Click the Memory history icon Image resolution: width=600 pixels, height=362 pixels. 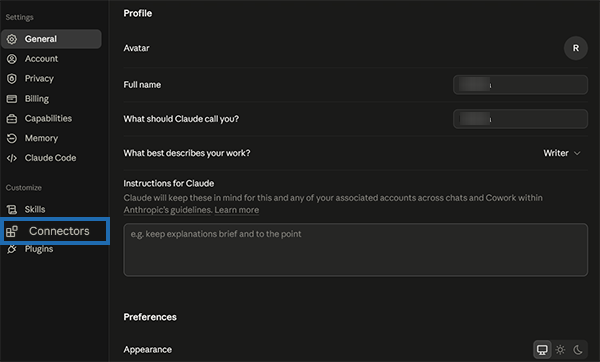pyautogui.click(x=12, y=138)
